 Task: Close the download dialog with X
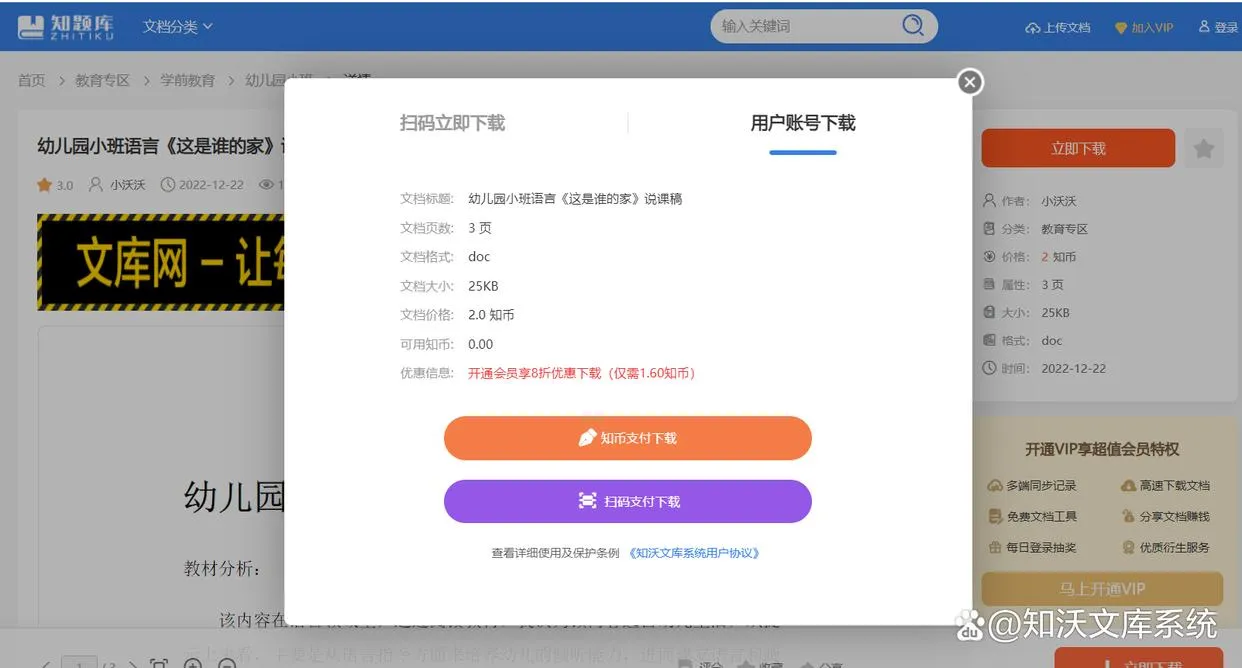(969, 82)
